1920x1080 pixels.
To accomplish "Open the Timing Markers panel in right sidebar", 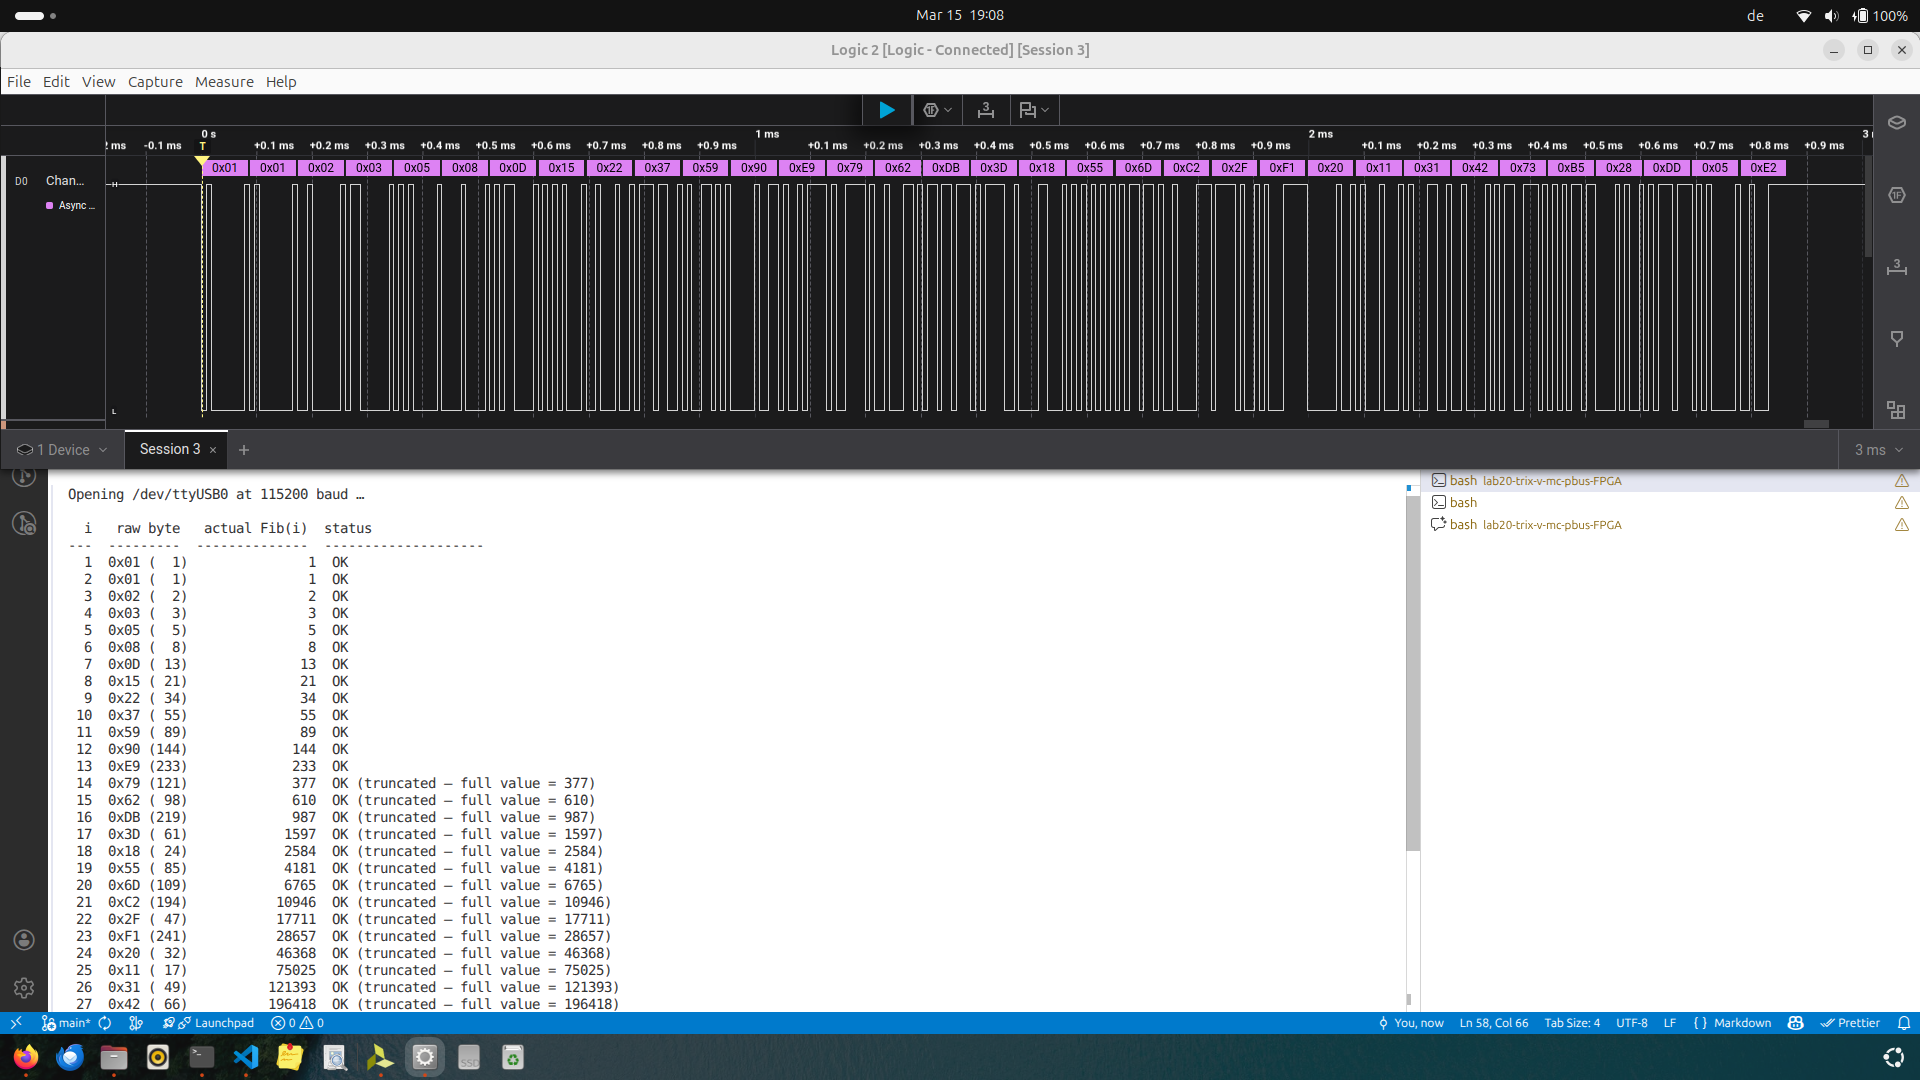I will click(x=1899, y=267).
